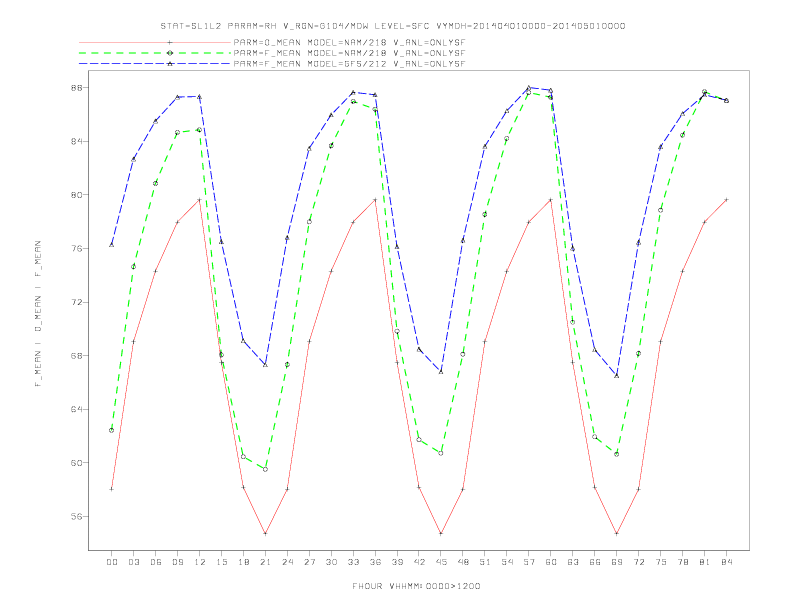Click the x-axis tick label 09
Image resolution: width=792 pixels, height=612 pixels.
coord(178,562)
